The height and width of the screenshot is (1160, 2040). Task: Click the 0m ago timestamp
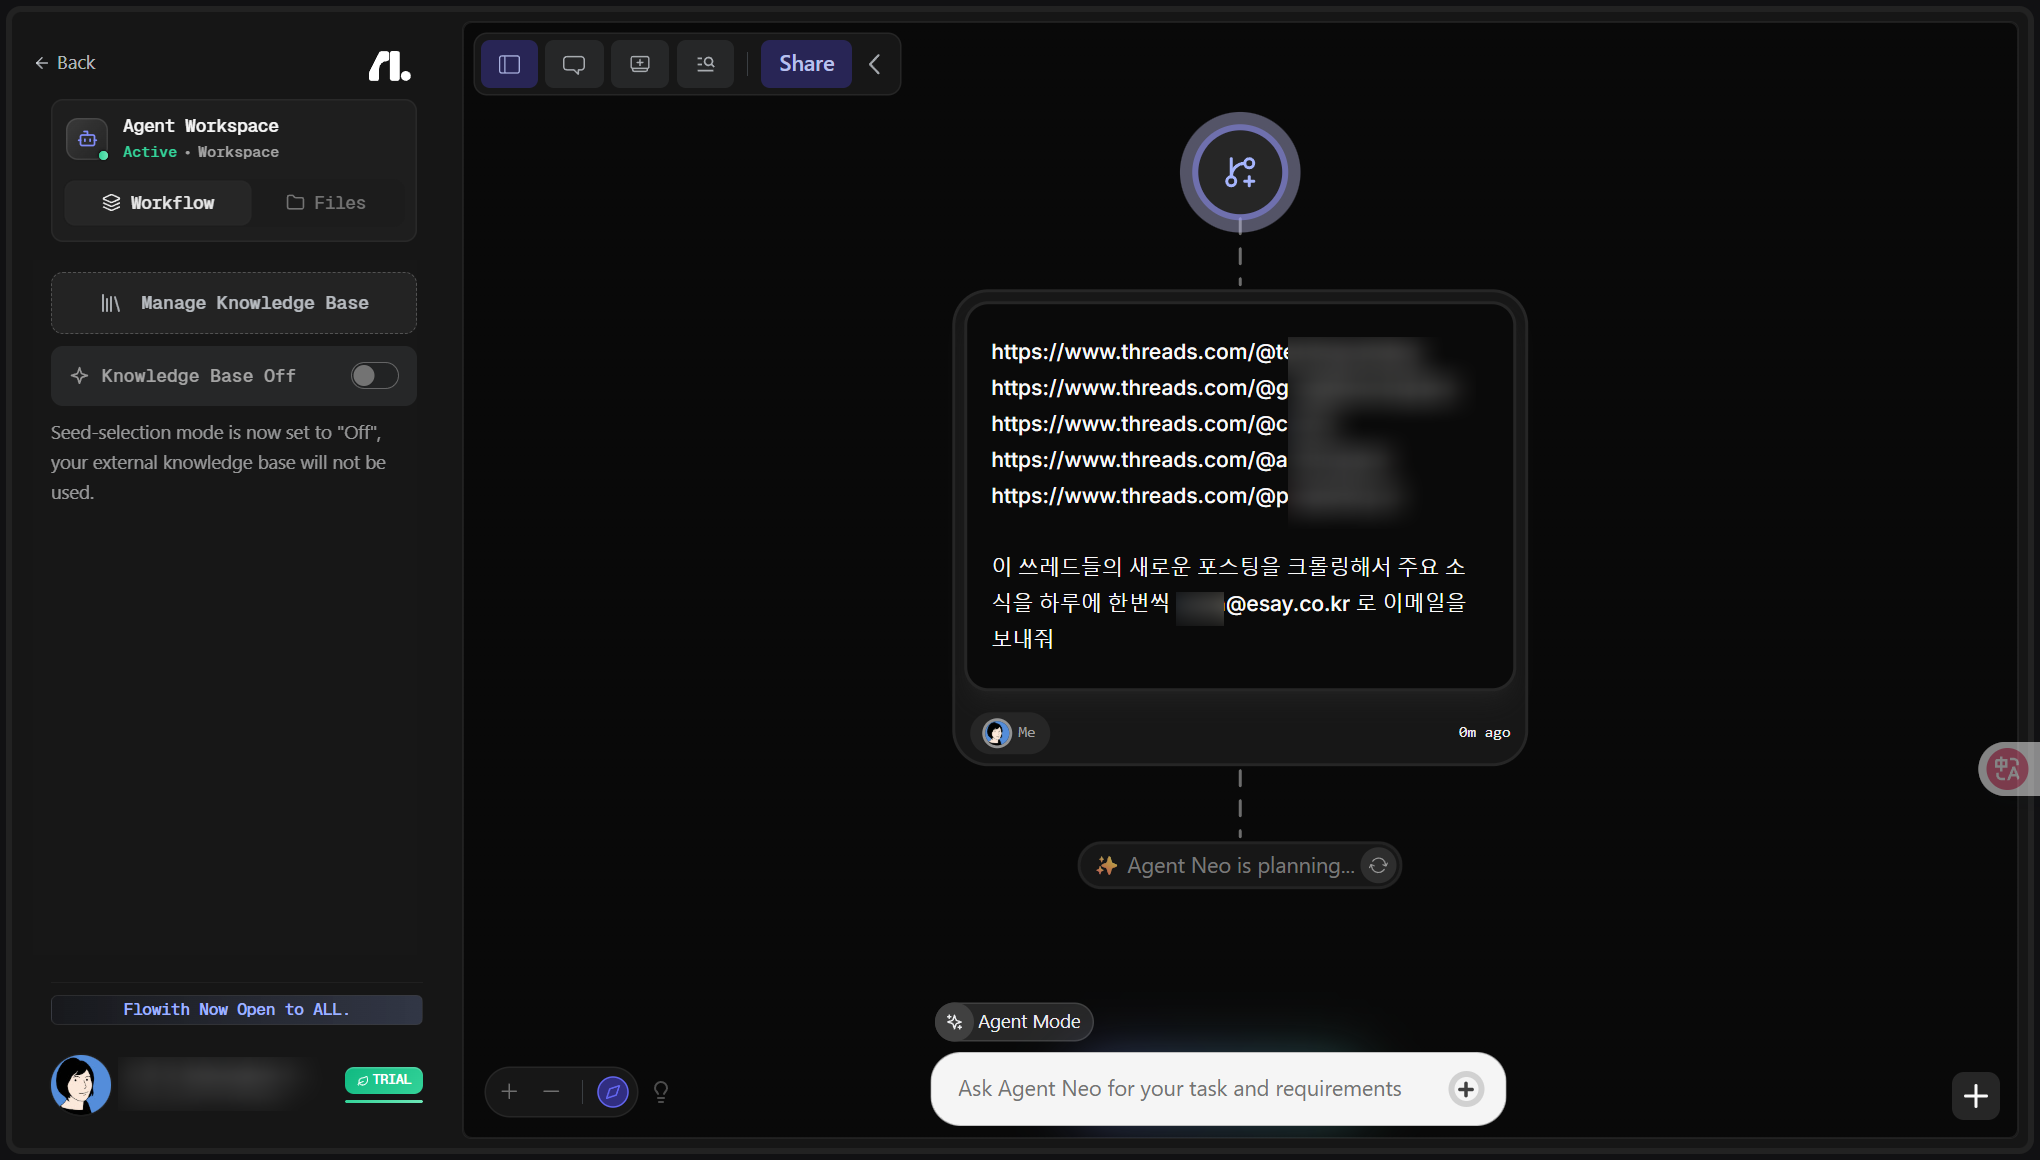tap(1484, 733)
